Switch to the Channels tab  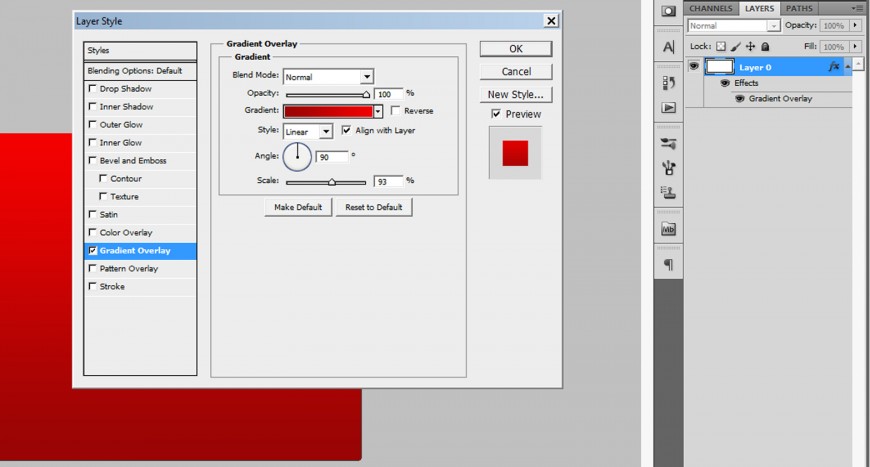click(x=711, y=8)
